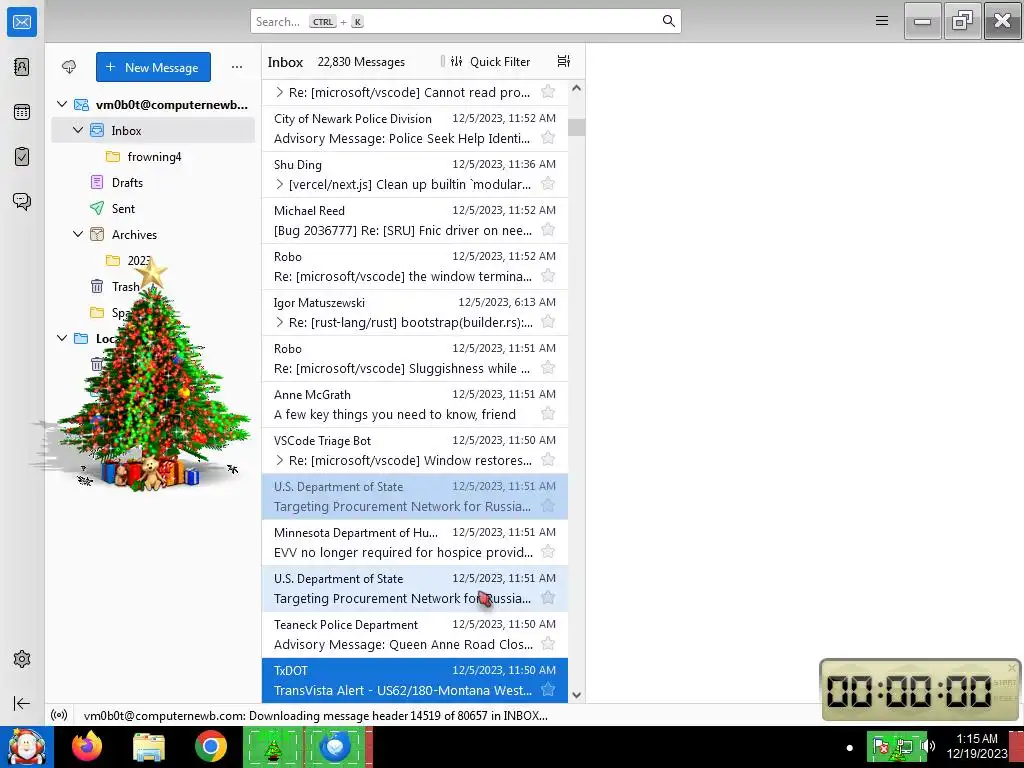Collapse the Local Folders chevron
Image resolution: width=1024 pixels, height=768 pixels.
tap(62, 338)
